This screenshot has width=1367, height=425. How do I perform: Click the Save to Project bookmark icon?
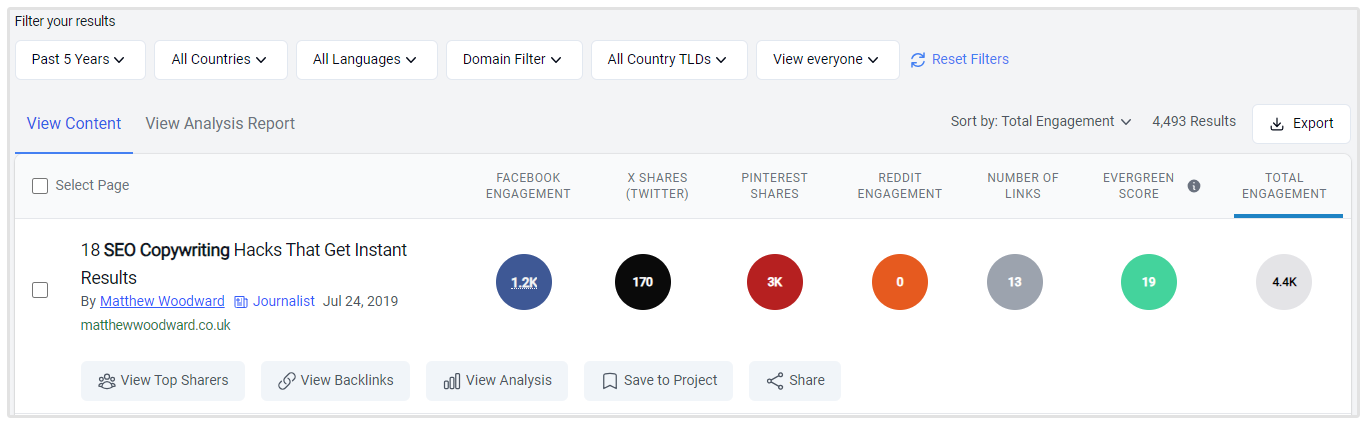click(x=610, y=381)
